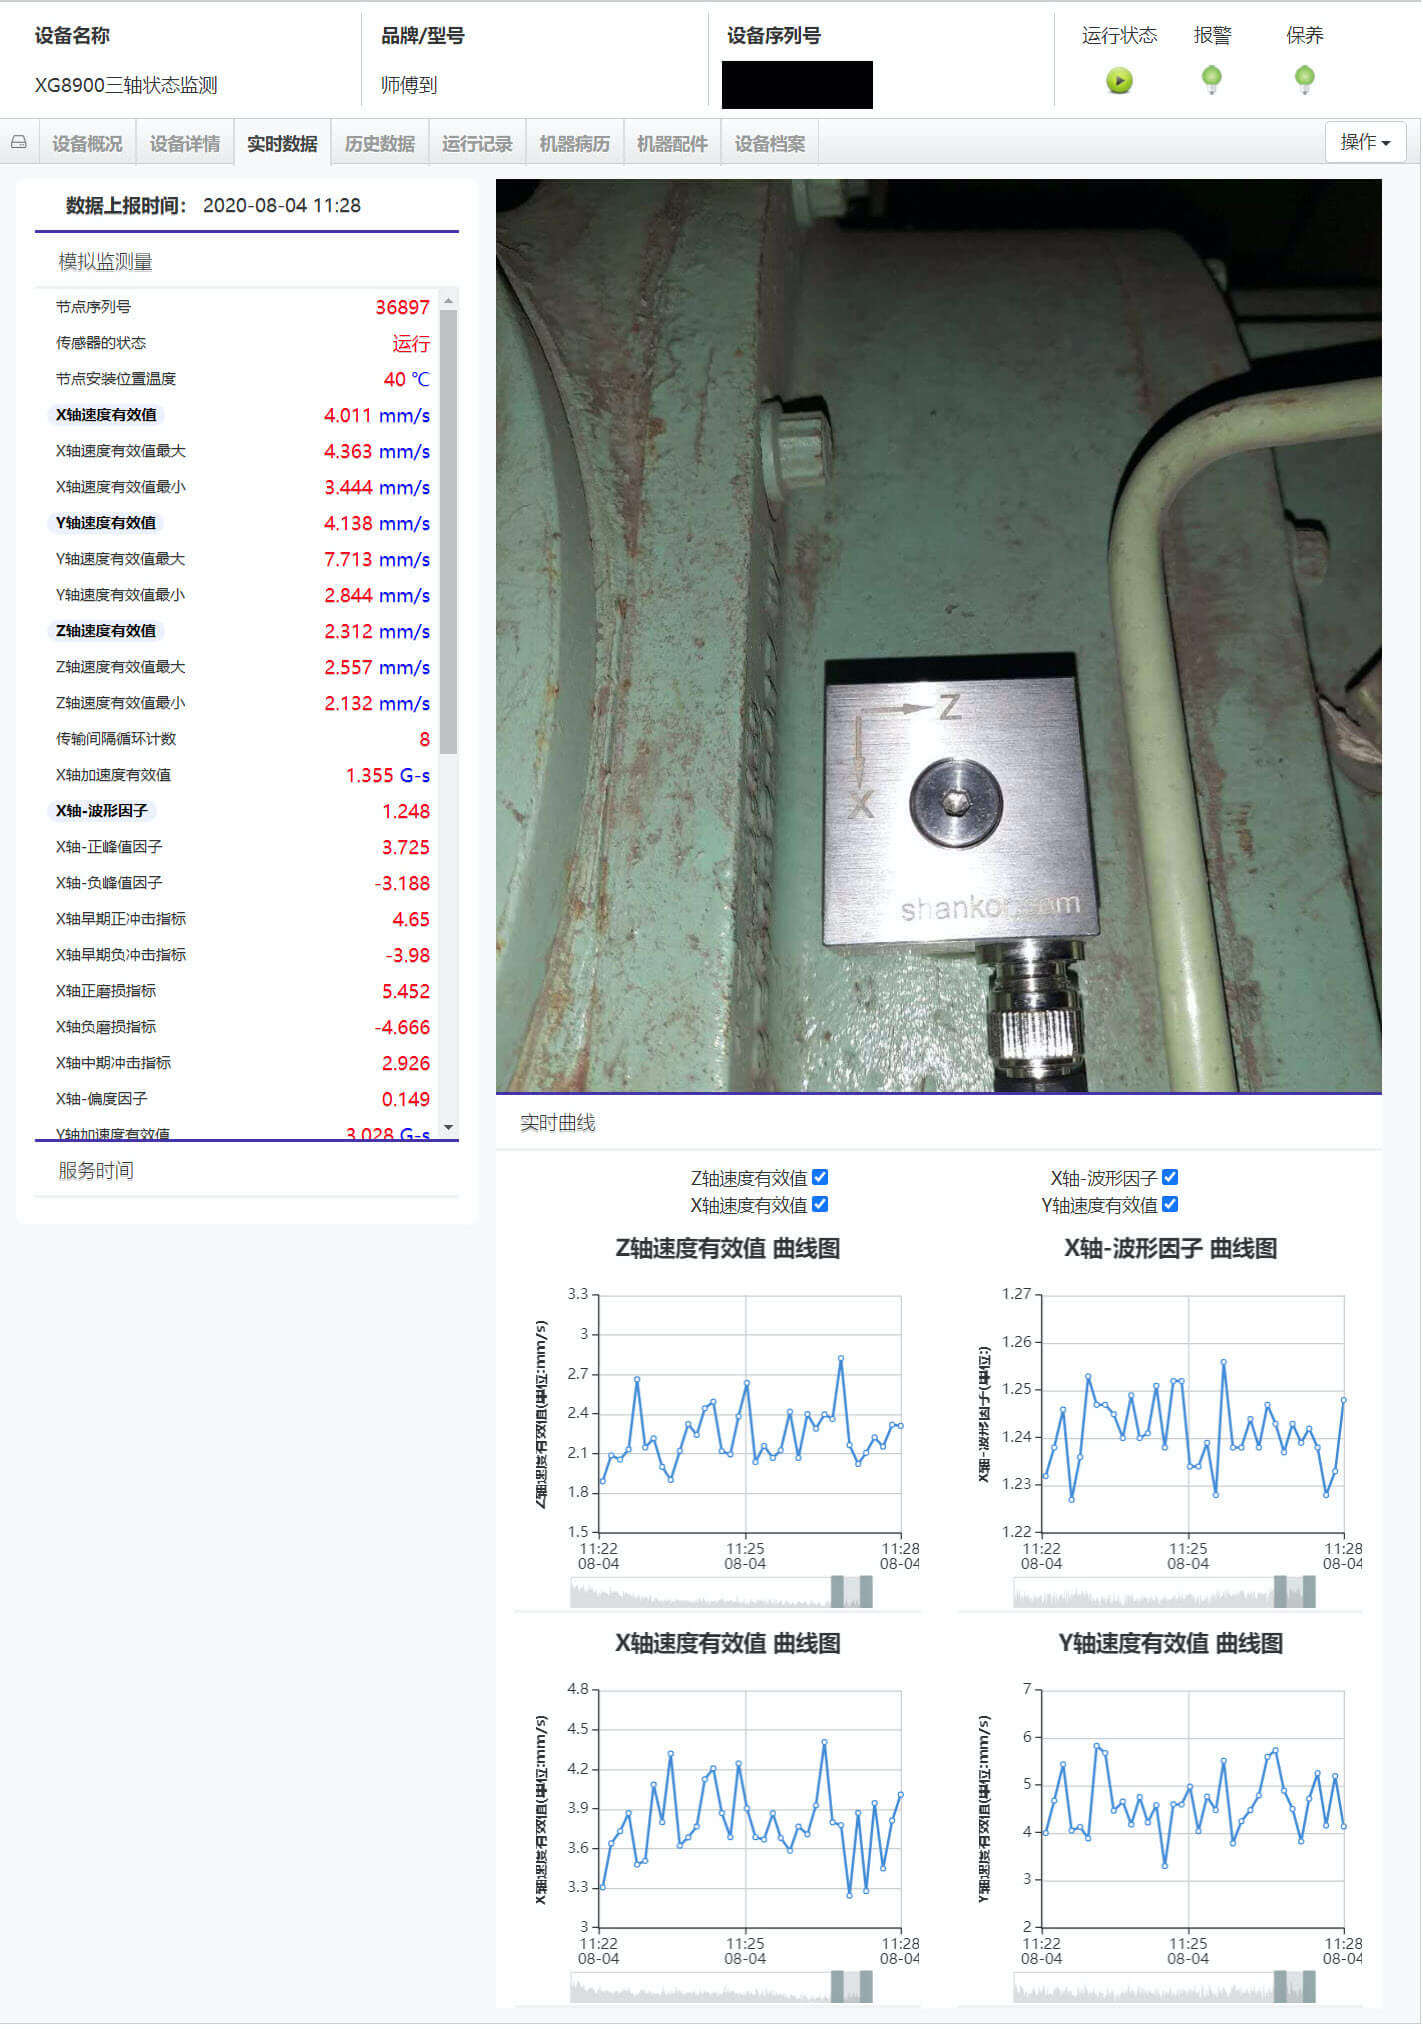The width and height of the screenshot is (1423, 2029).
Task: Open the 机器病历 tab
Action: [x=575, y=144]
